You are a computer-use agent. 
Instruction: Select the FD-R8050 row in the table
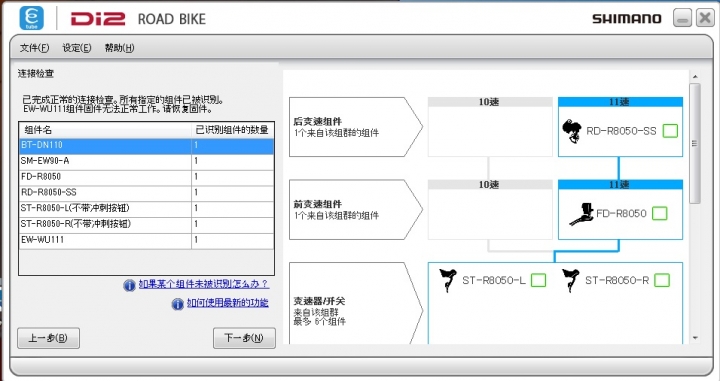(146, 177)
